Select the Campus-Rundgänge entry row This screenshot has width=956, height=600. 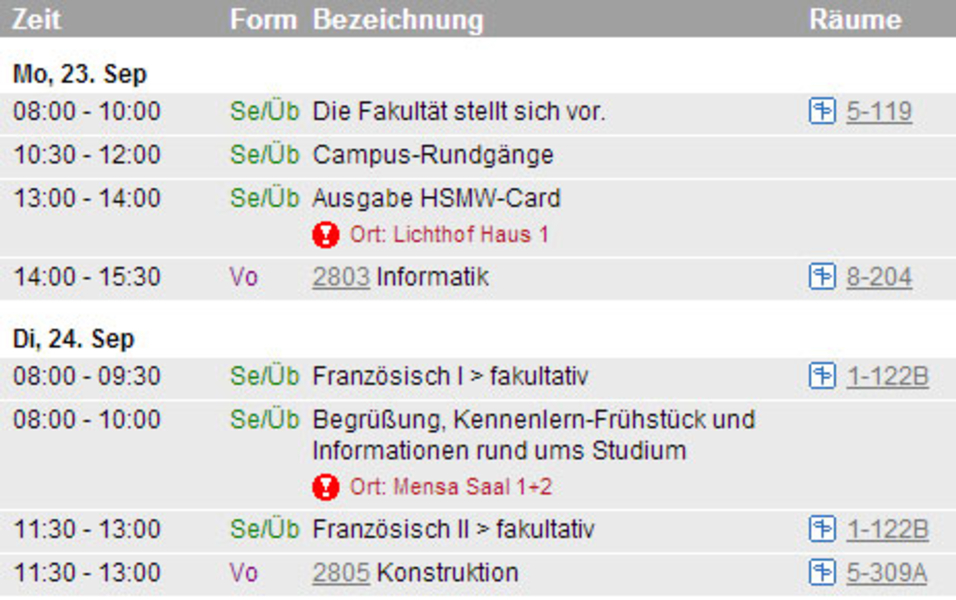(478, 155)
